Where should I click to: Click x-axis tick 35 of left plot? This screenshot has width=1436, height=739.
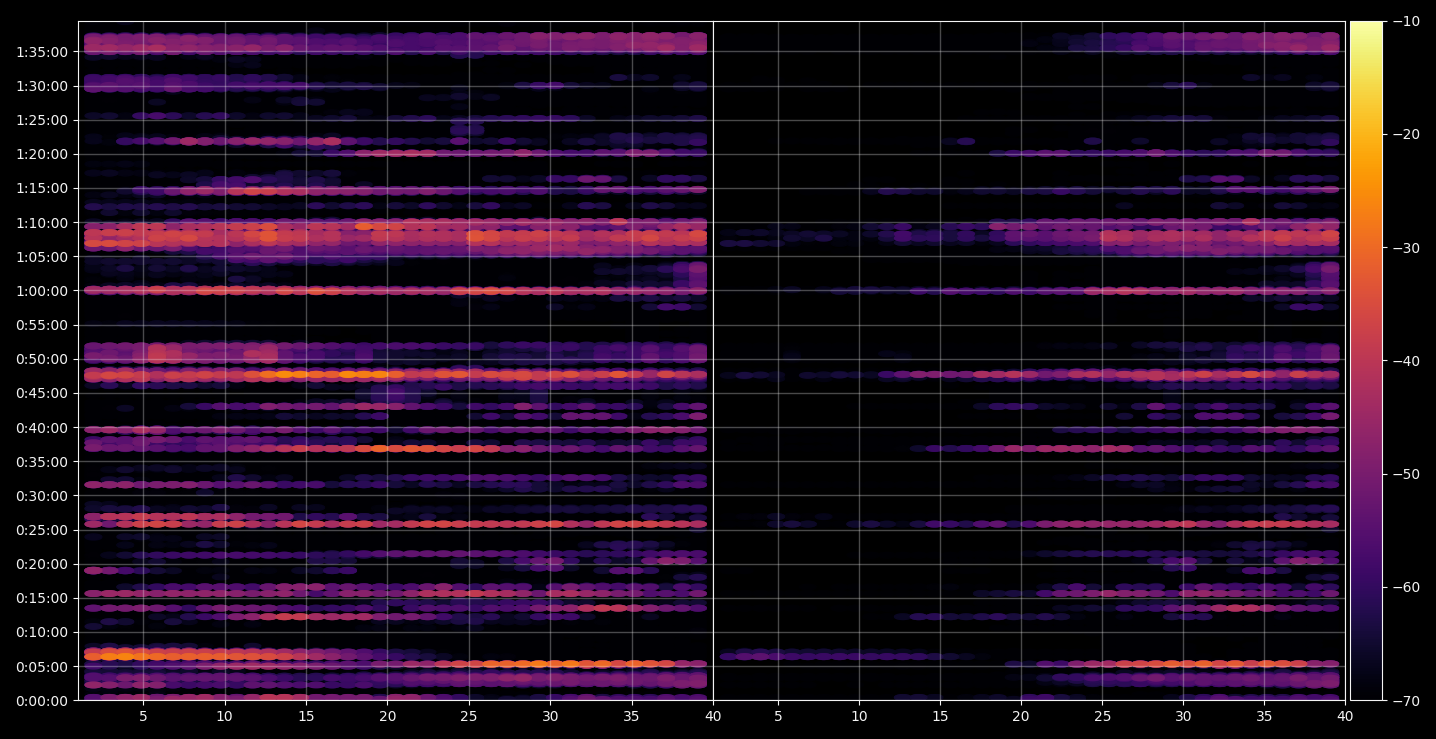click(632, 716)
